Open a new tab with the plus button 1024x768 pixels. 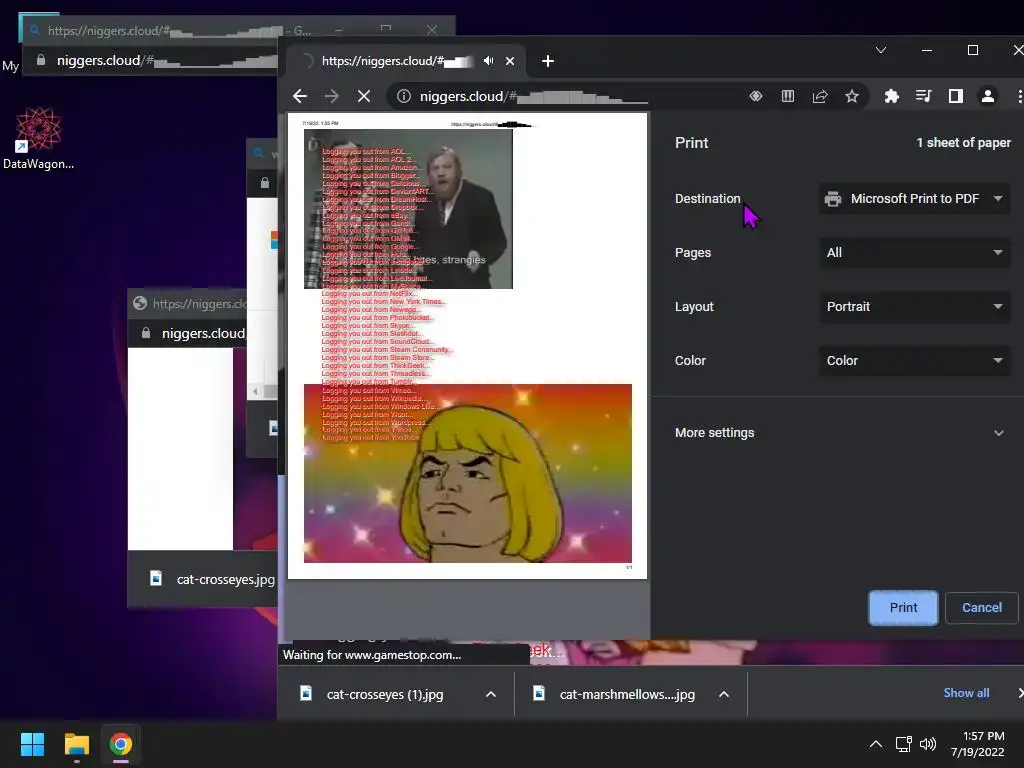[548, 61]
